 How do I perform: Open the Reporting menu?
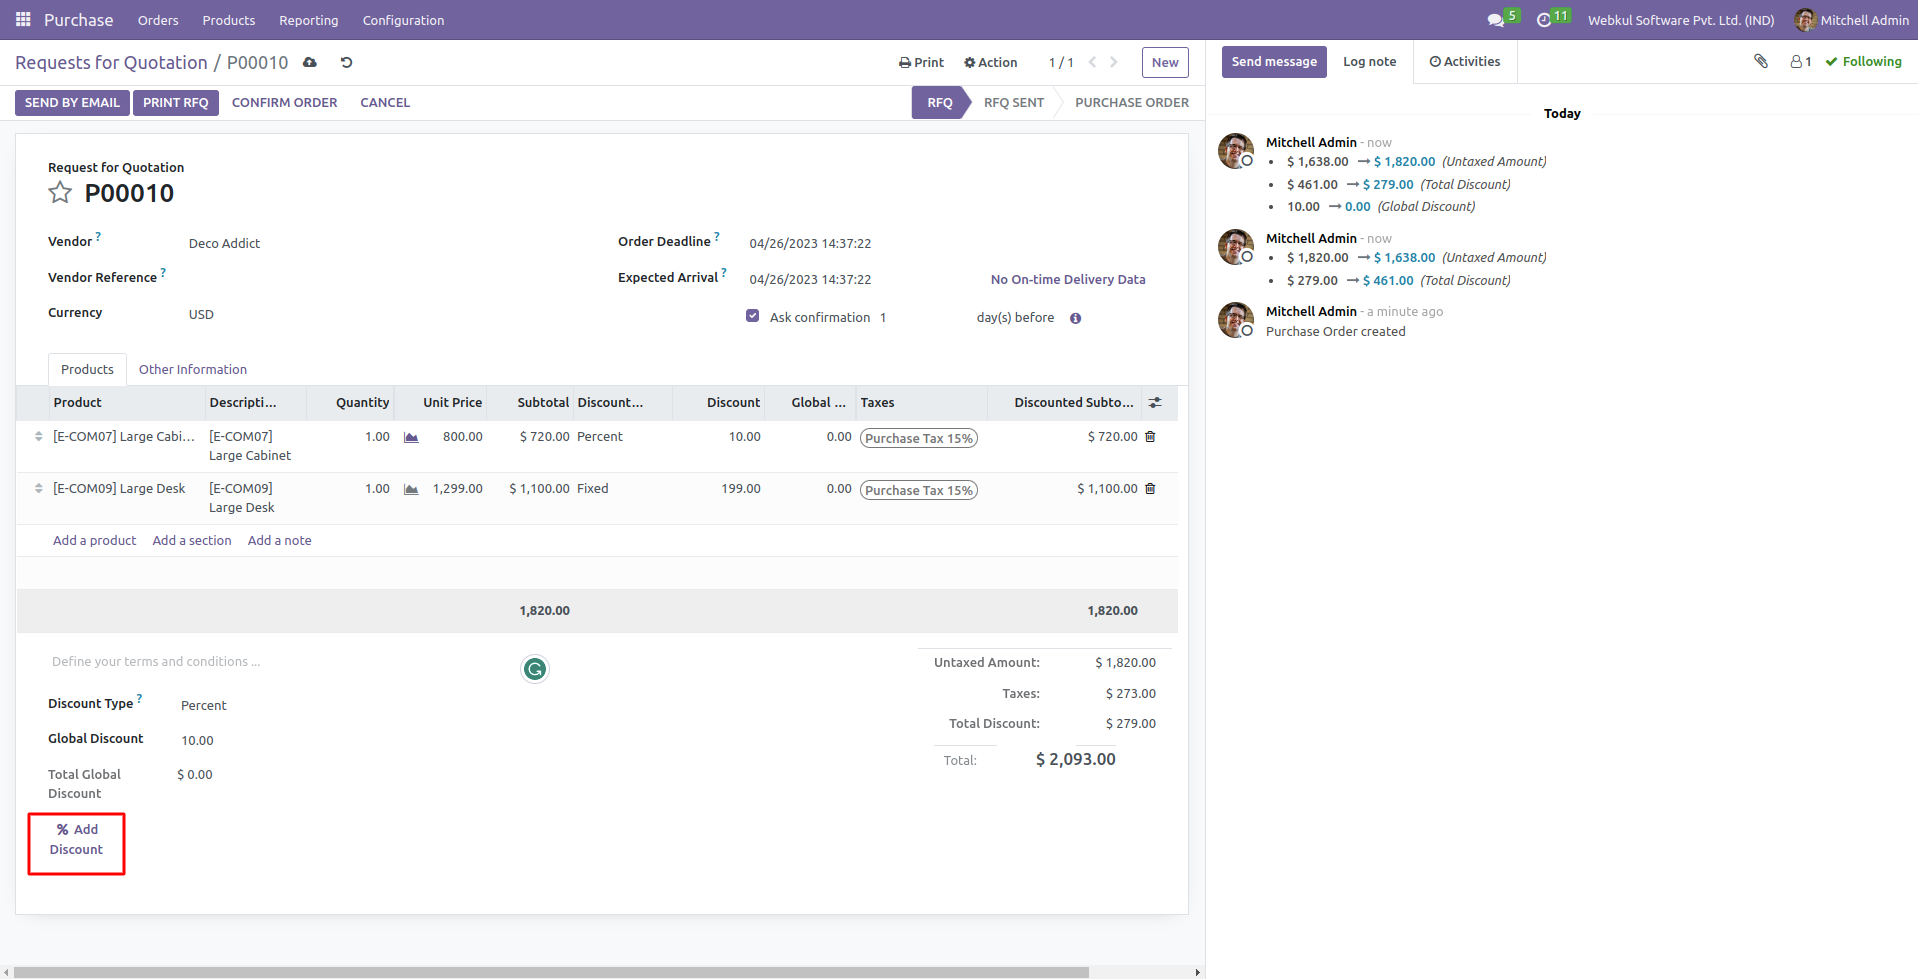click(x=308, y=20)
